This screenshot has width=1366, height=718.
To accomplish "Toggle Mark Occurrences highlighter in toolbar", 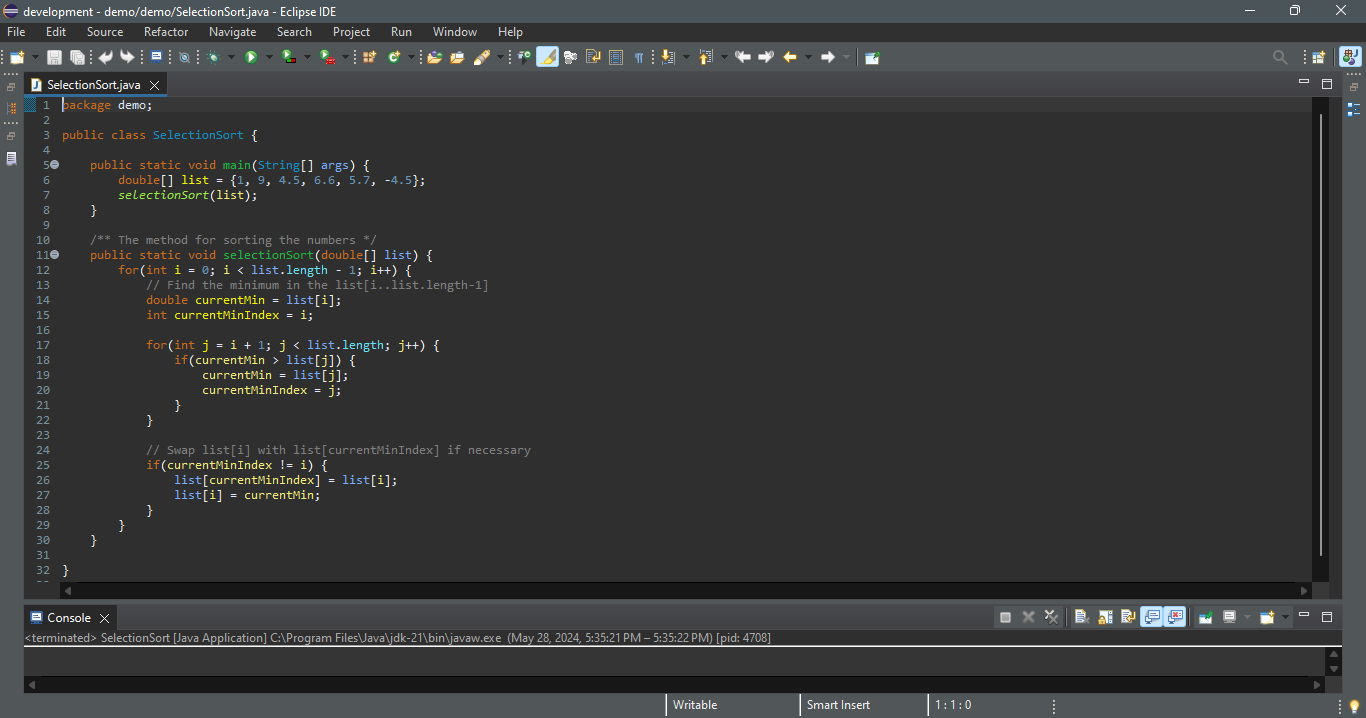I will 547,58.
